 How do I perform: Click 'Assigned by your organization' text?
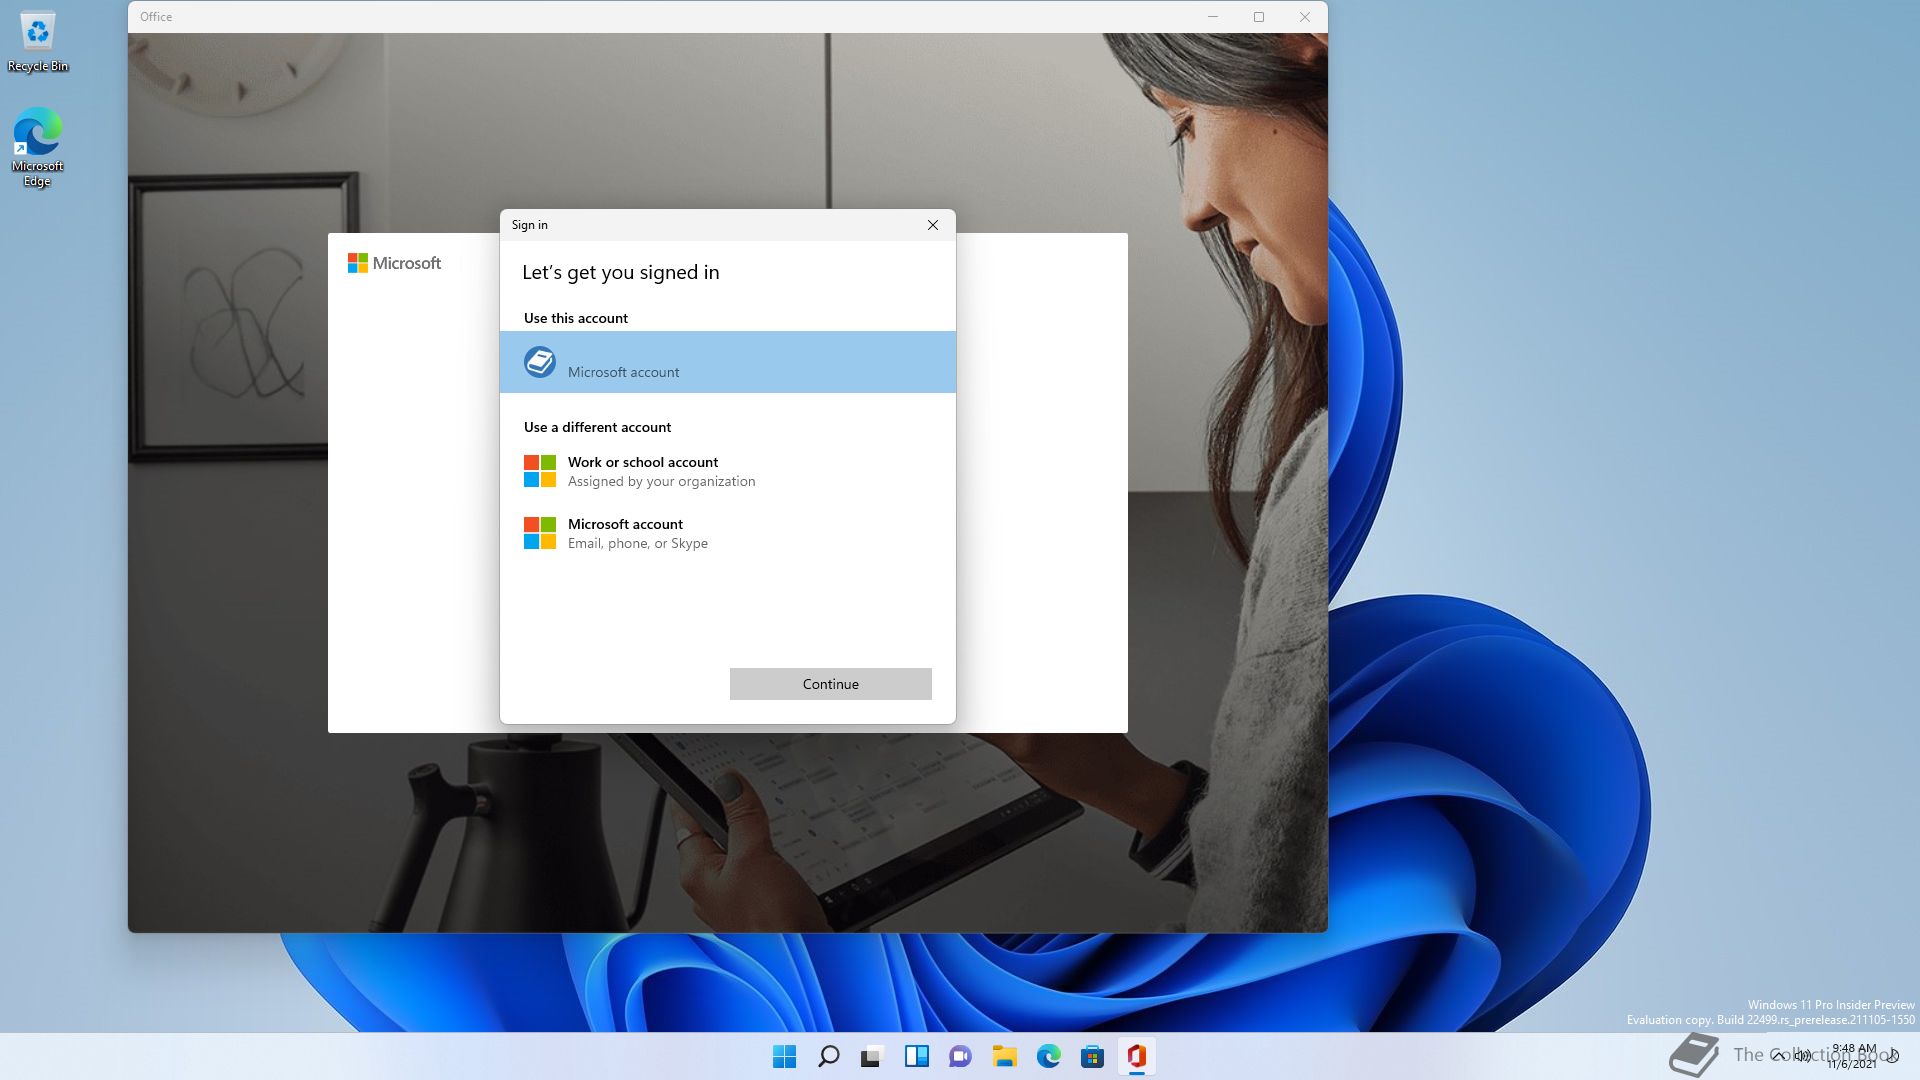[661, 481]
